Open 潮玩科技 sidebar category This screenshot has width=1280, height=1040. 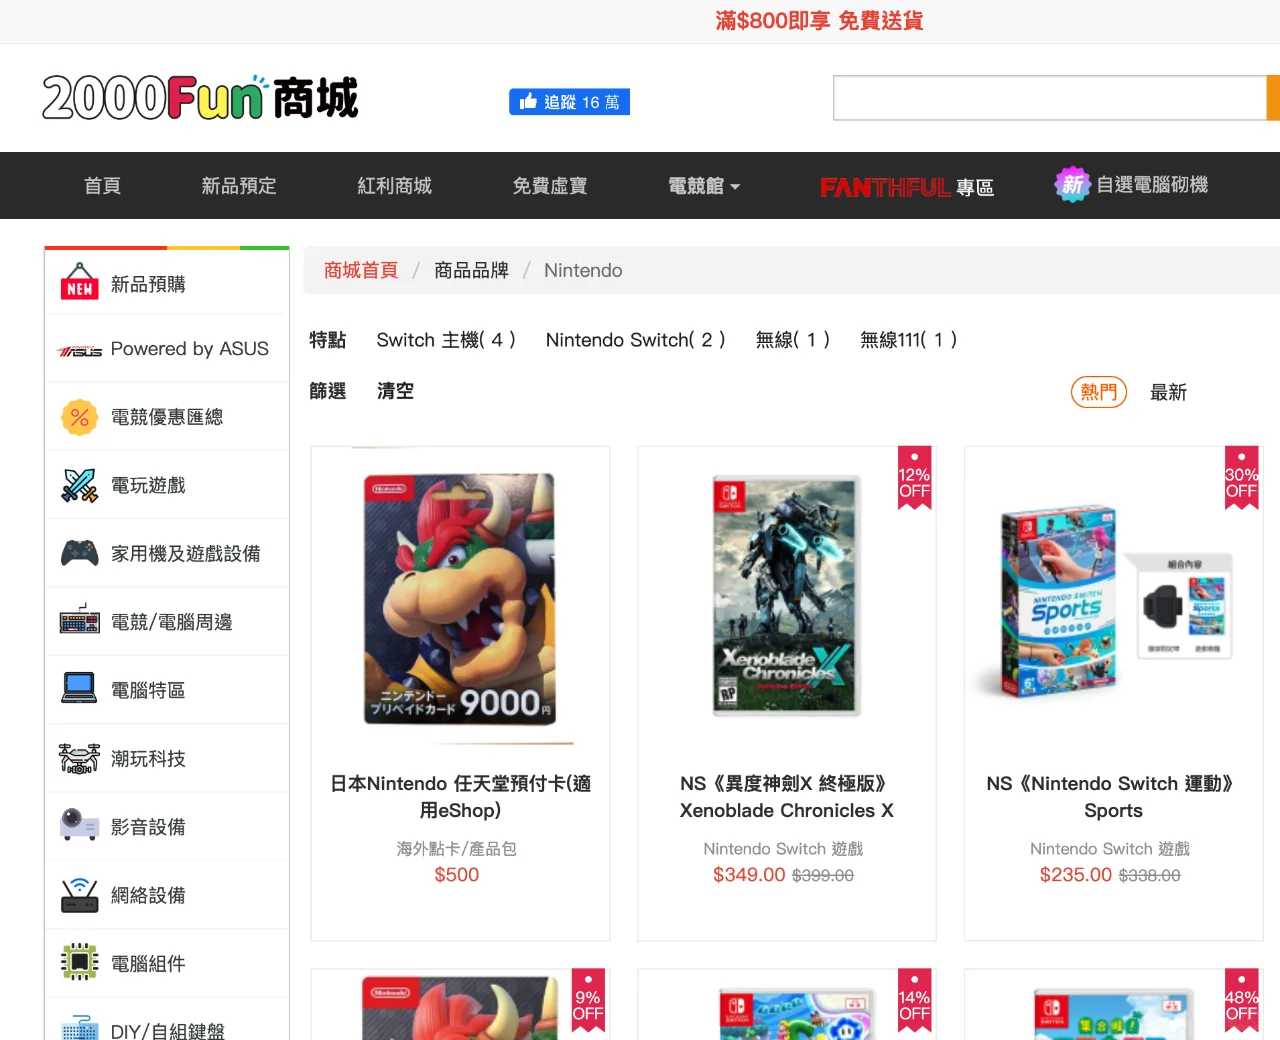148,759
